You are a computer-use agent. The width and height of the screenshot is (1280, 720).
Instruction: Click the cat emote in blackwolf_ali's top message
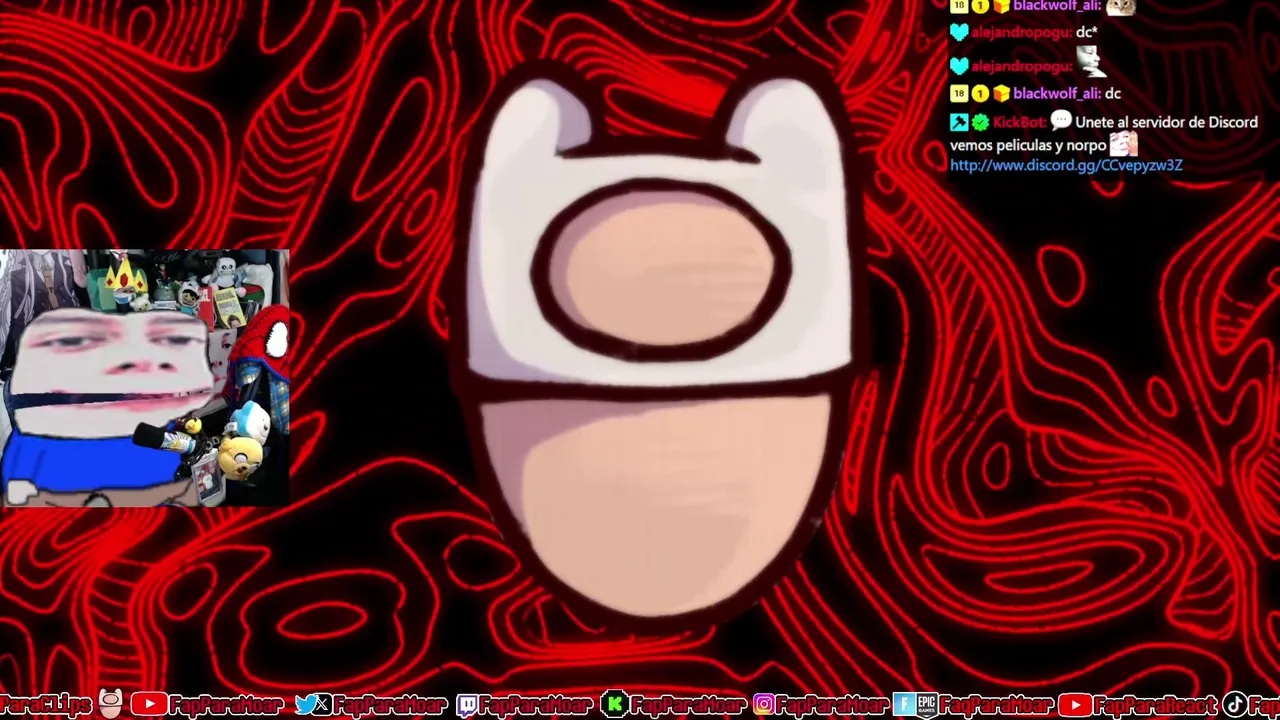[1120, 6]
